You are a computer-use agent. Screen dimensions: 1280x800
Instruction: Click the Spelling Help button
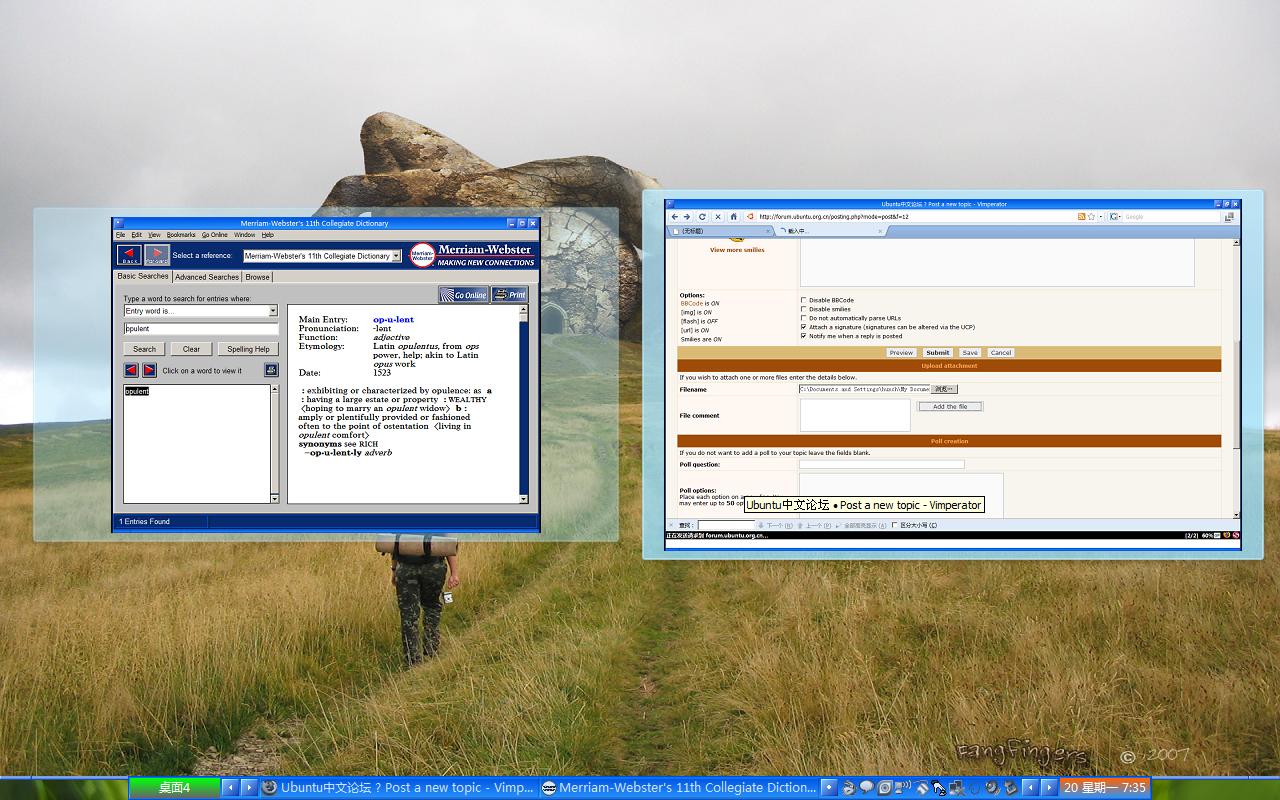point(248,349)
